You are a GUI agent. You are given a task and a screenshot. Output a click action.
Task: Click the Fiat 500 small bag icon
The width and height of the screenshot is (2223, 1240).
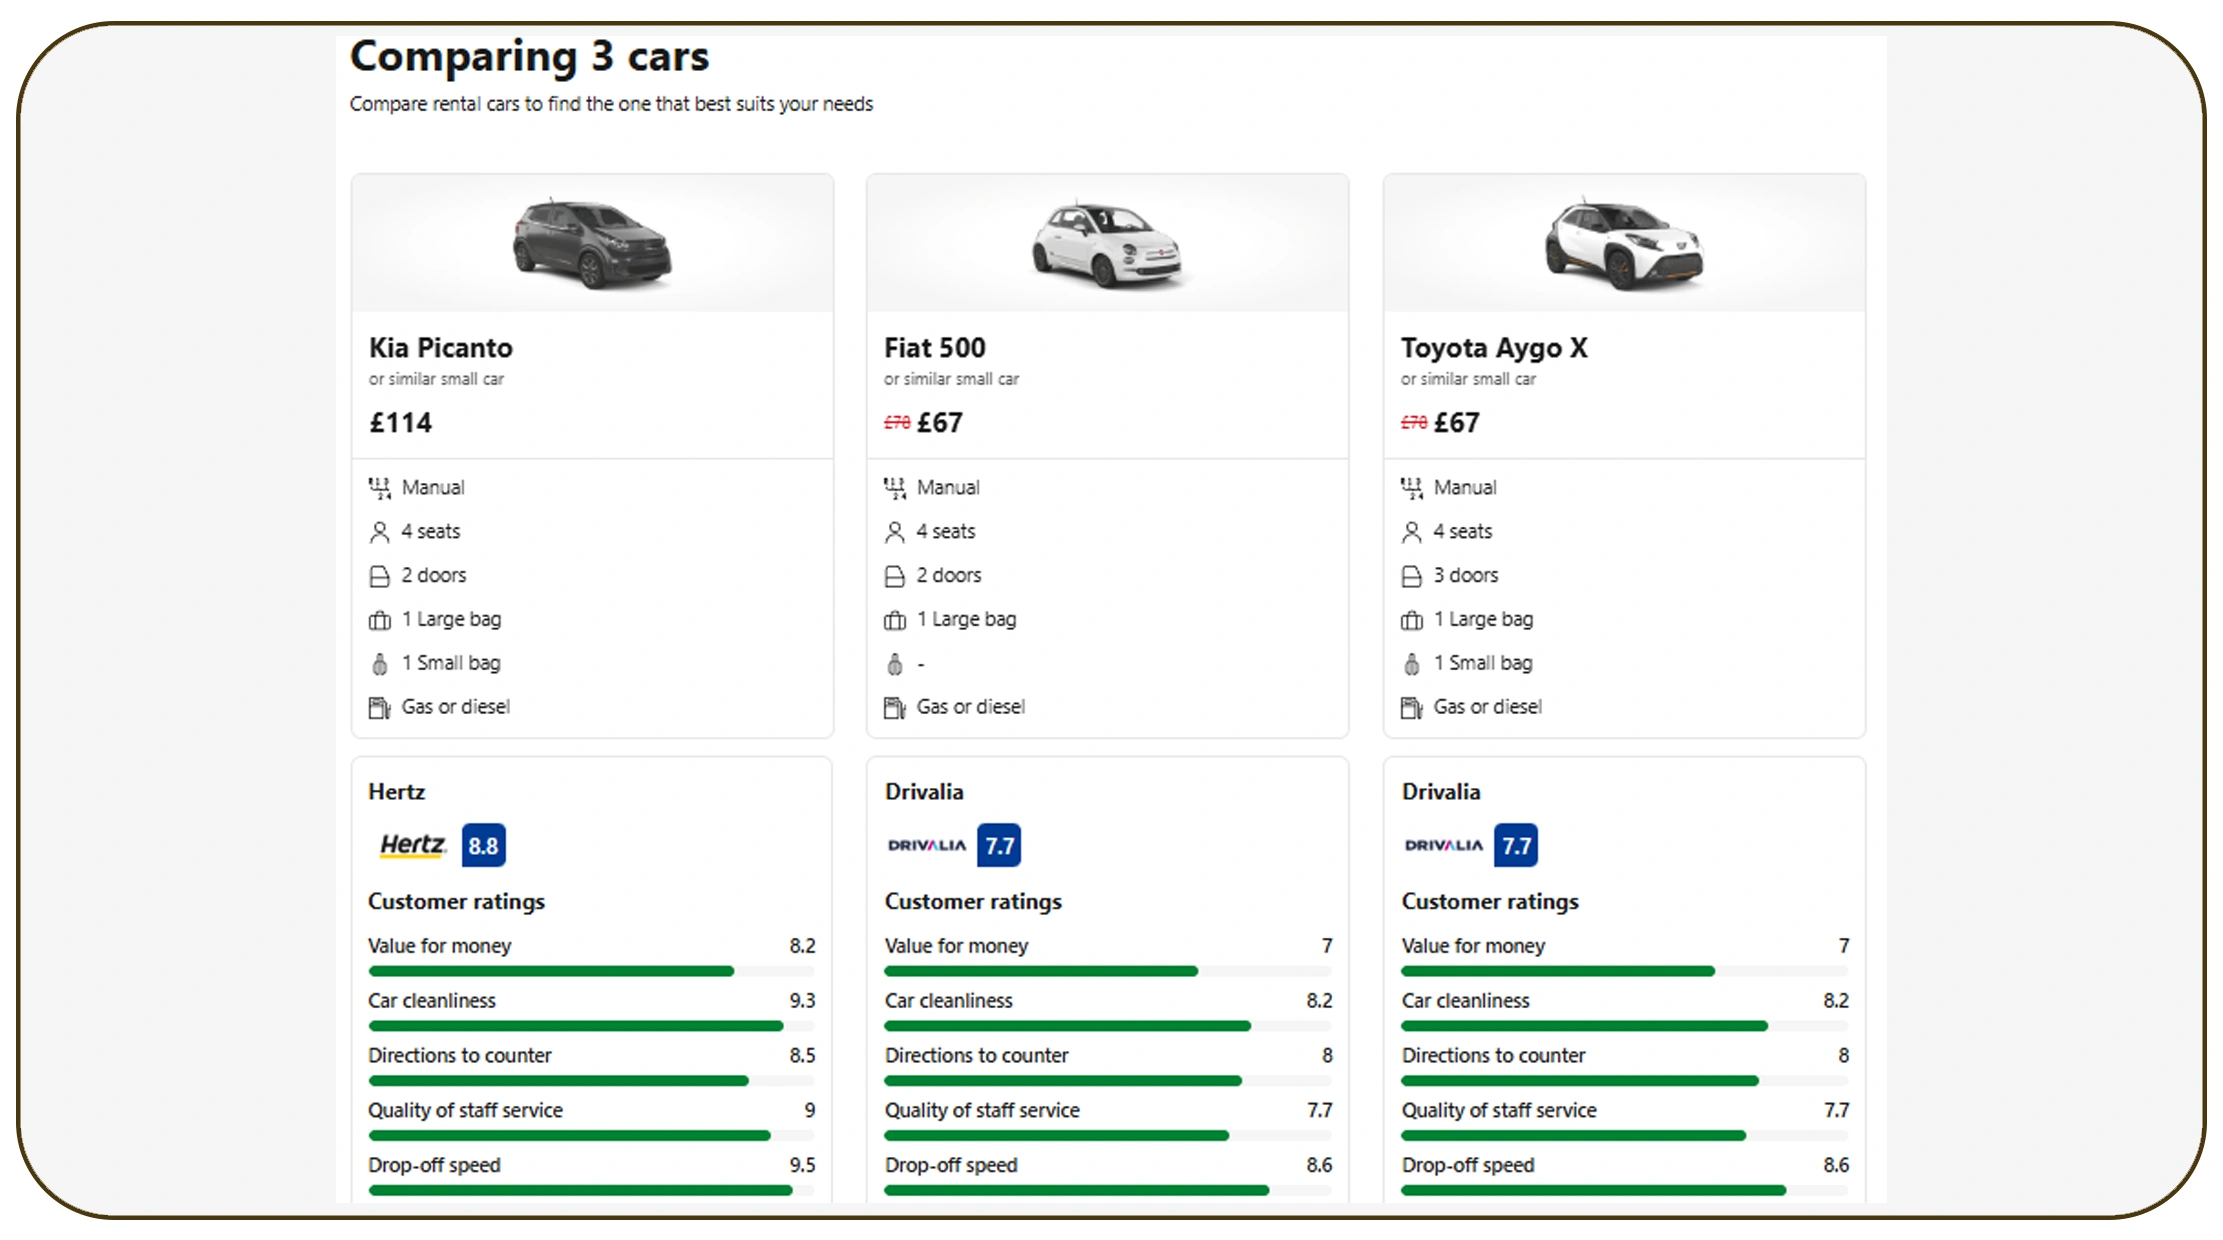(894, 664)
